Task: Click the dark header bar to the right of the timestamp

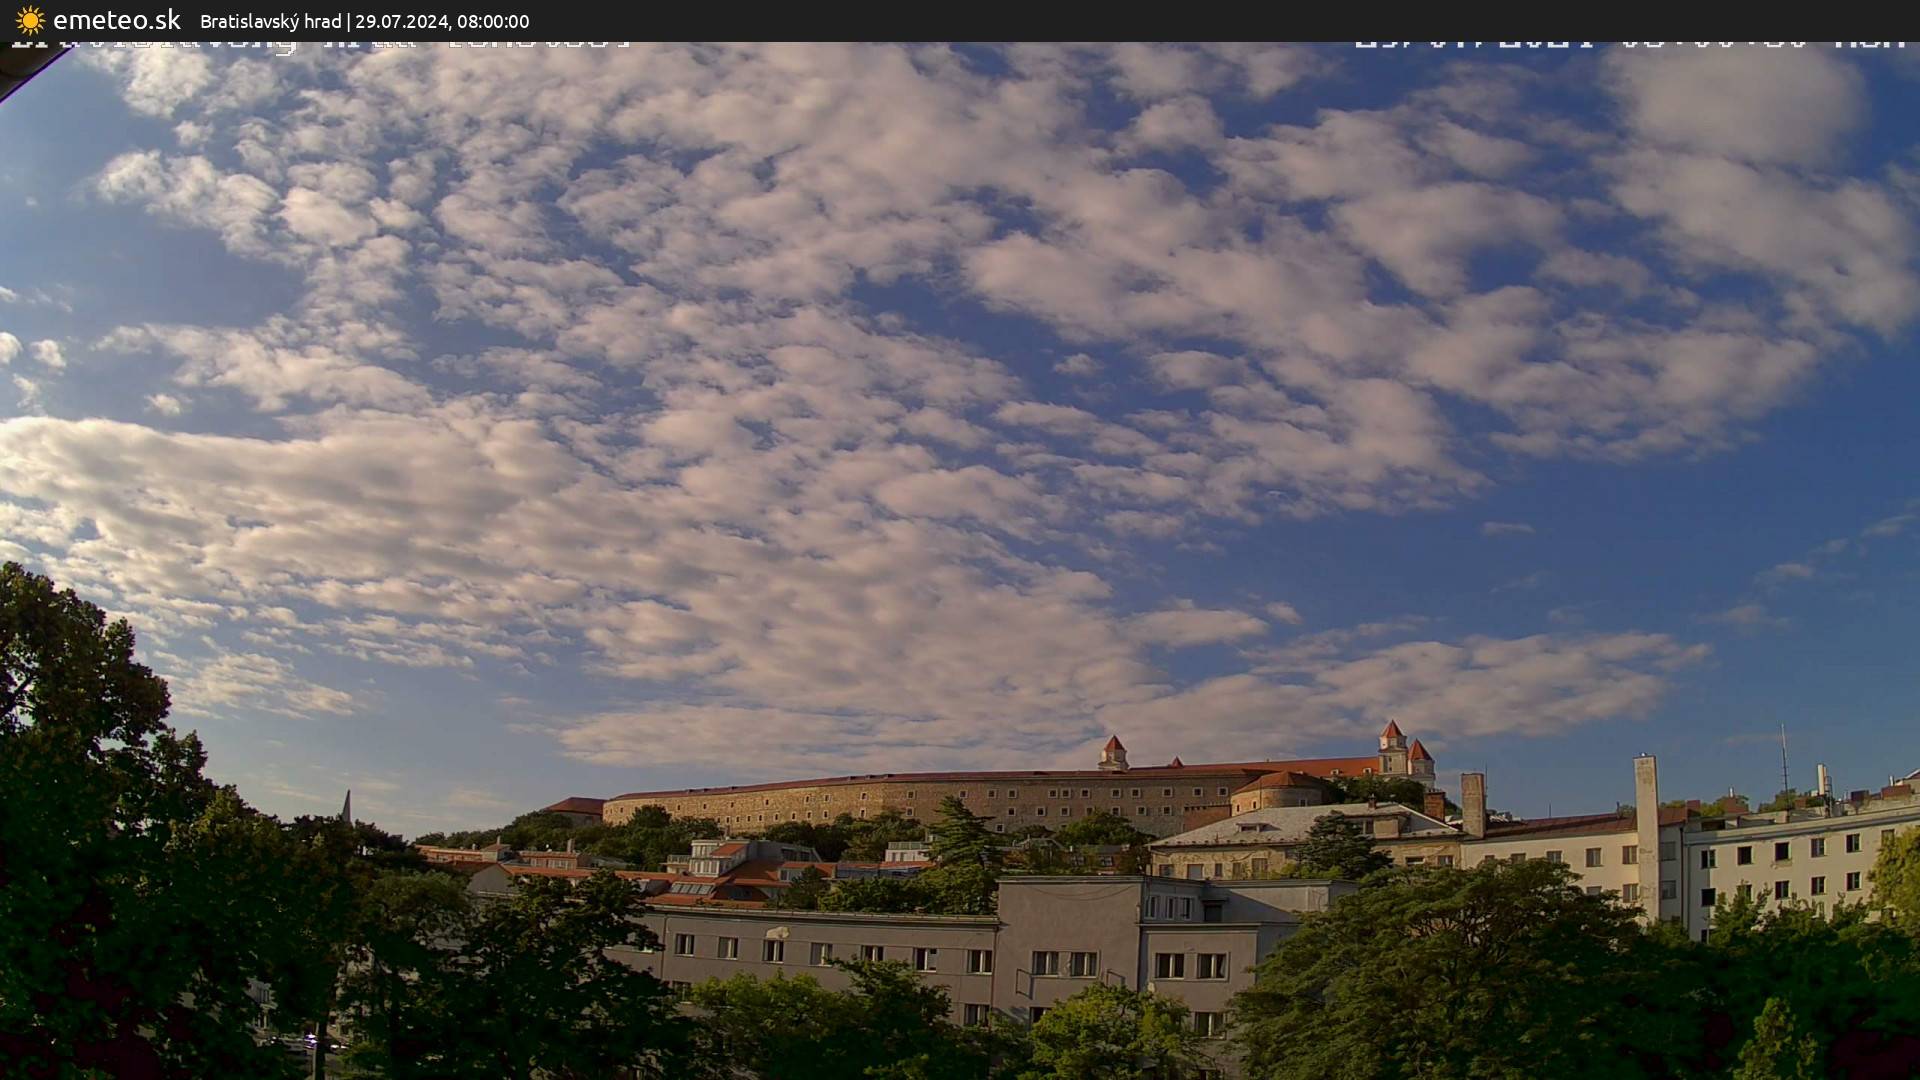Action: 1200,20
